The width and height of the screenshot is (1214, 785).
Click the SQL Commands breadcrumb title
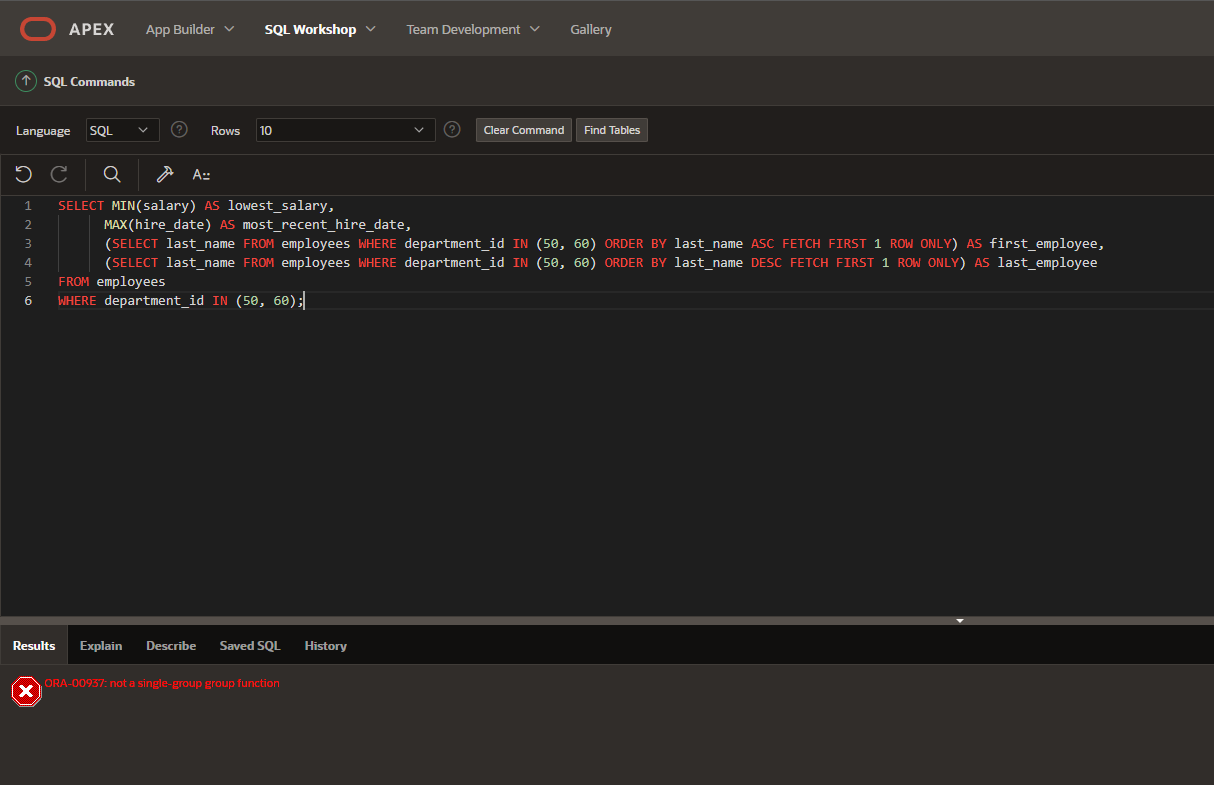(89, 81)
